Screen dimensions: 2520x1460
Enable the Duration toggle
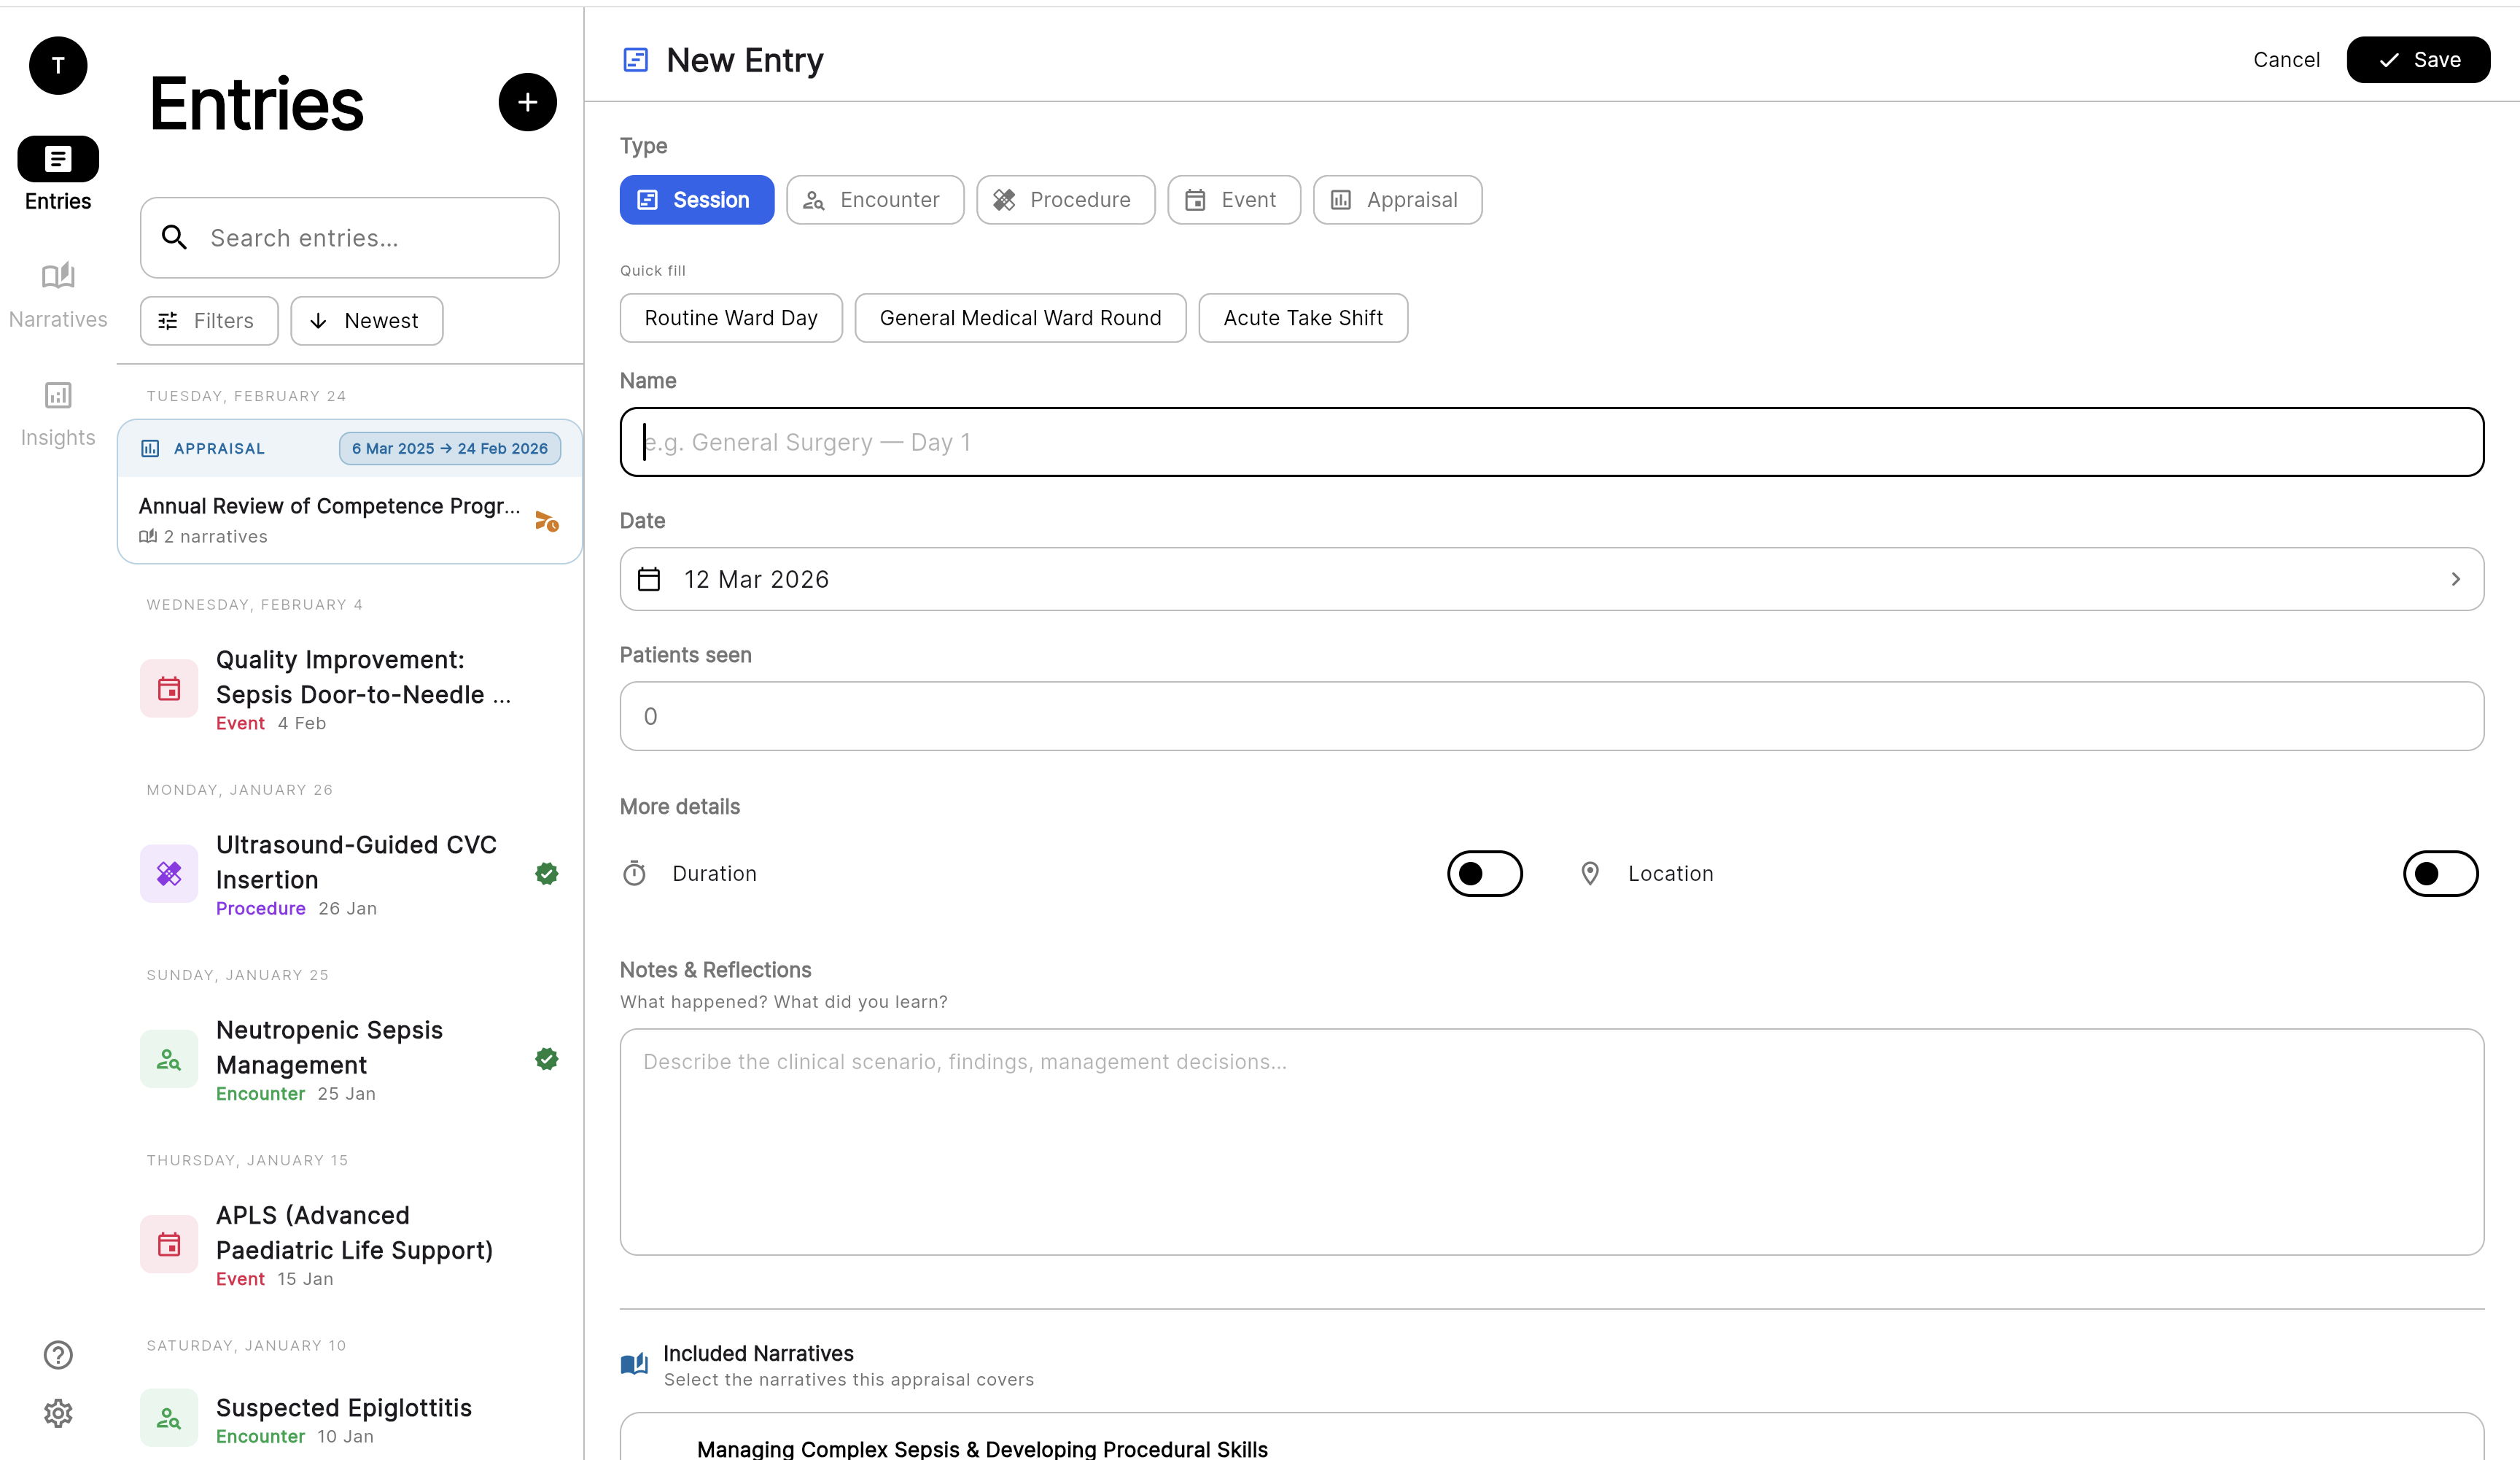click(1484, 874)
